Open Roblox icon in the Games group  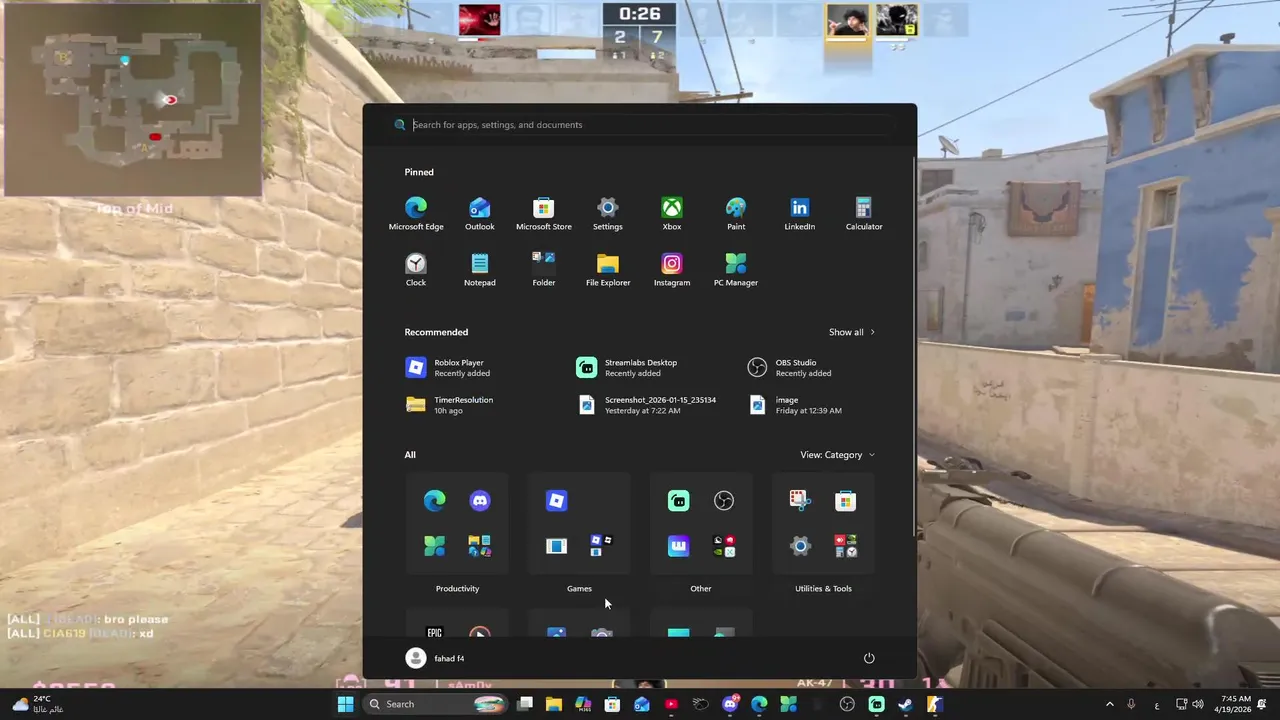pos(557,501)
